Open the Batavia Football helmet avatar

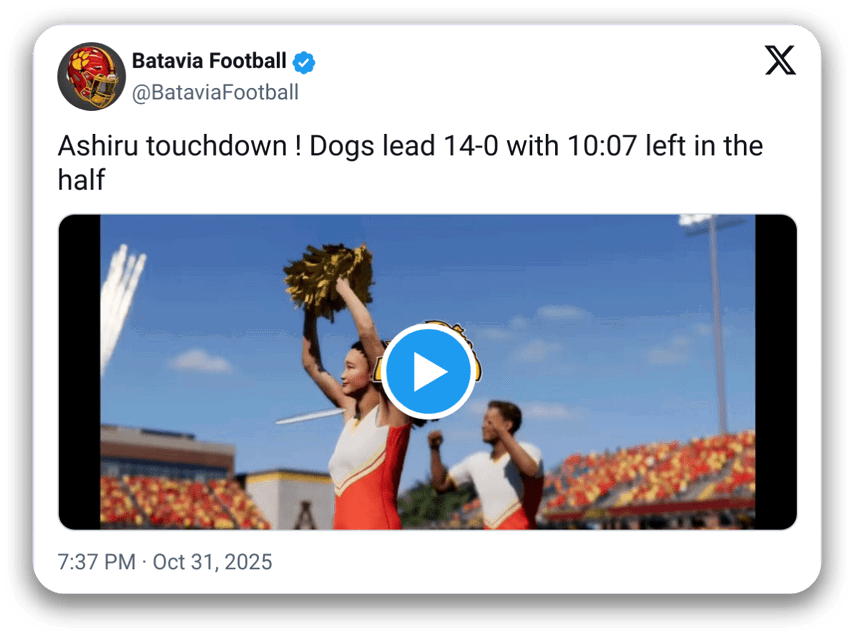(x=91, y=77)
